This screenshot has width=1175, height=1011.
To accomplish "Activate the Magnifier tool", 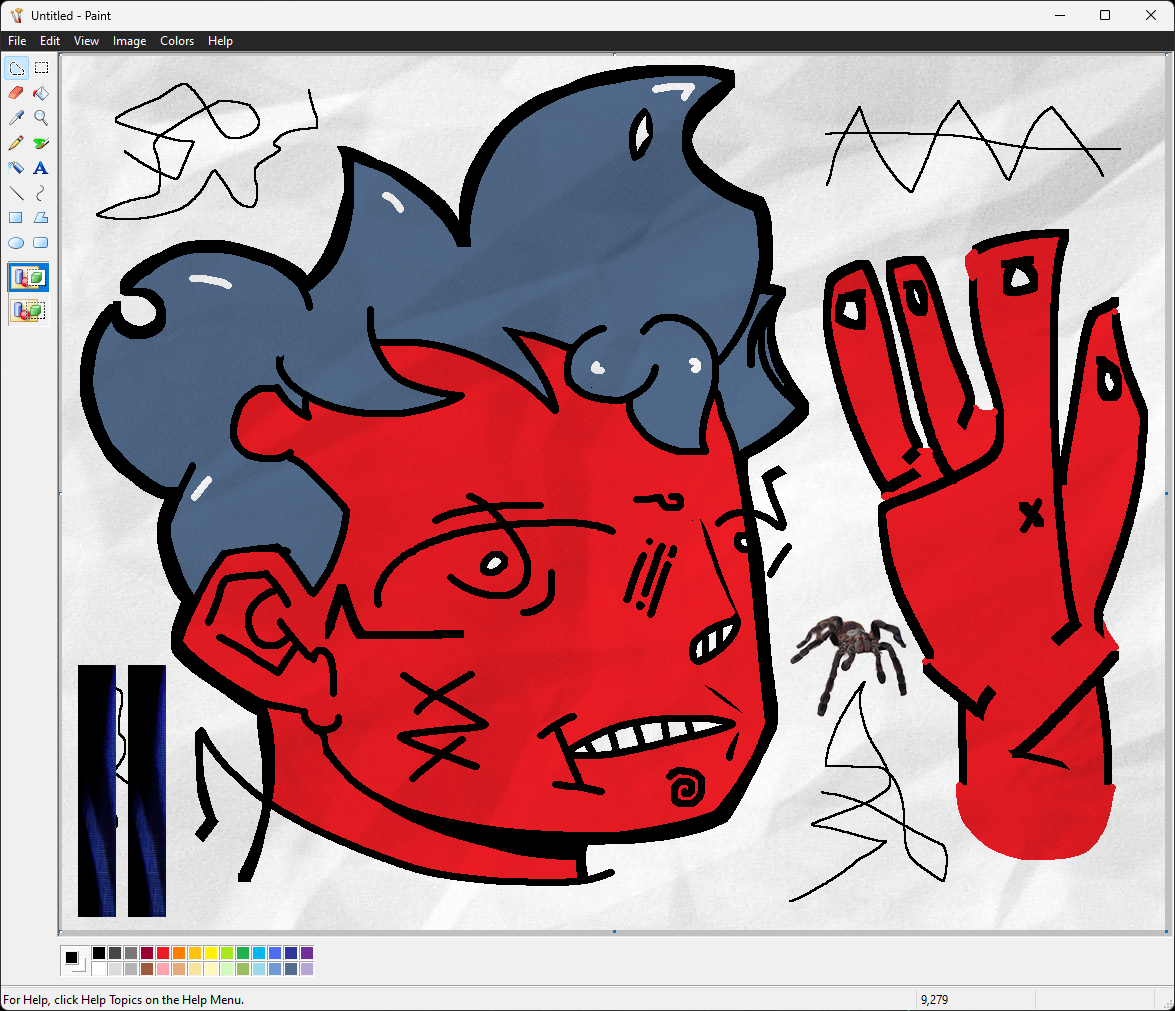I will (41, 118).
